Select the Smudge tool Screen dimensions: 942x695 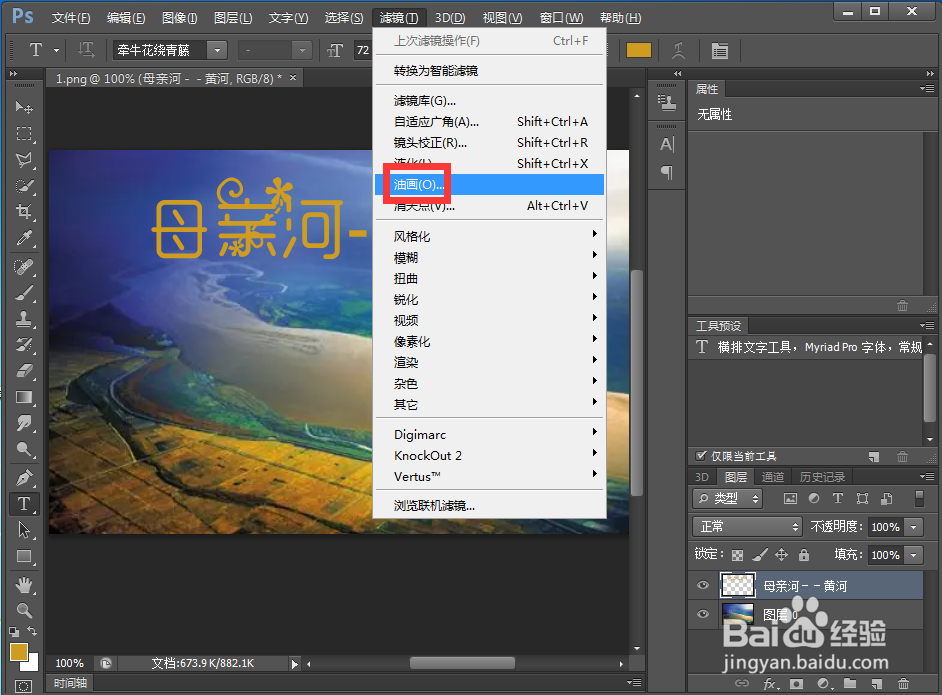24,423
